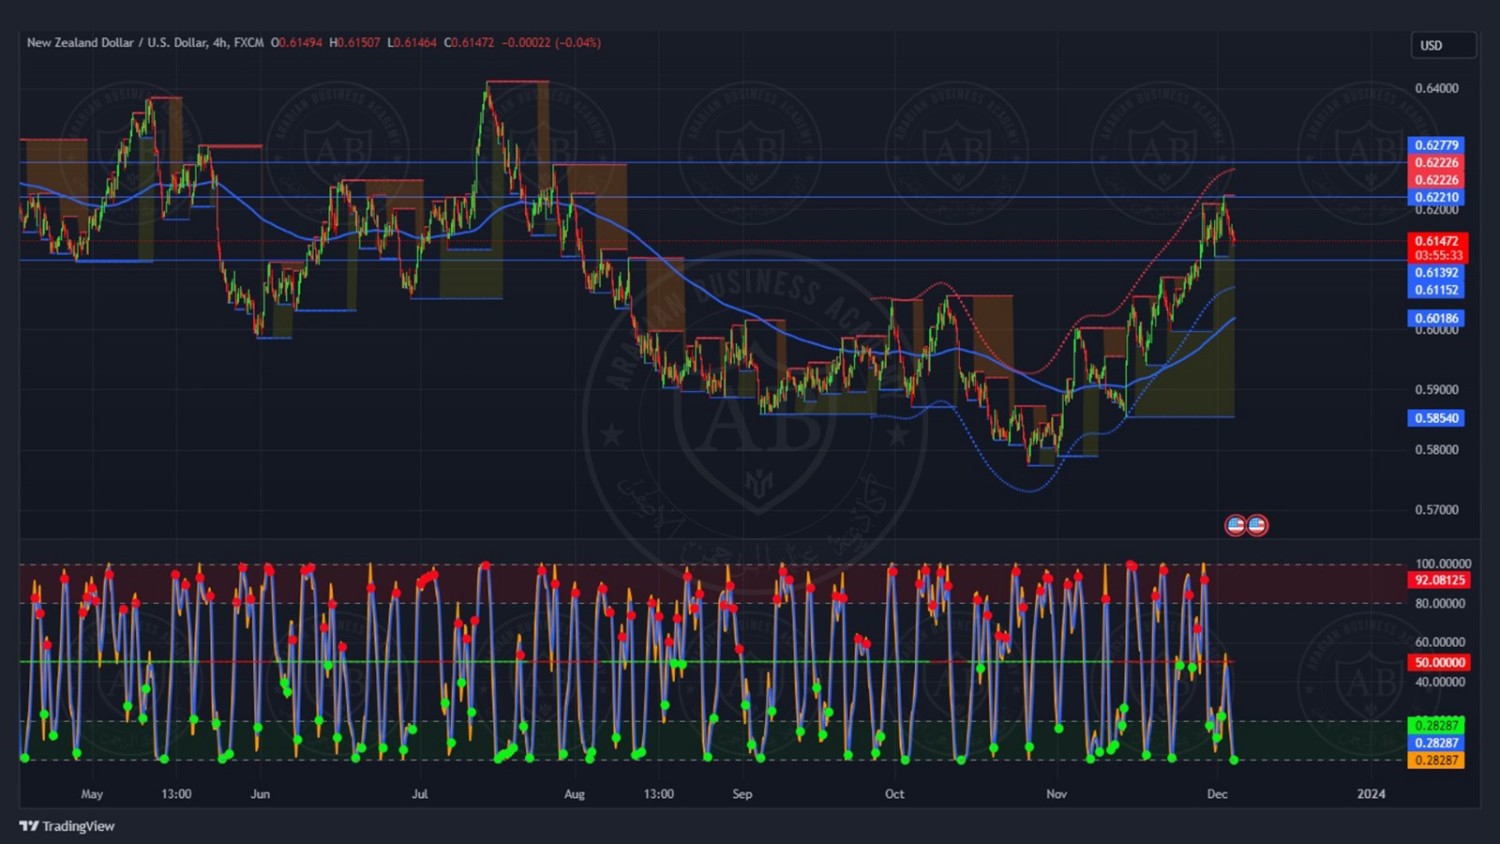Click the New Zealand Dollar / U.S. Dollar title

click(x=117, y=43)
